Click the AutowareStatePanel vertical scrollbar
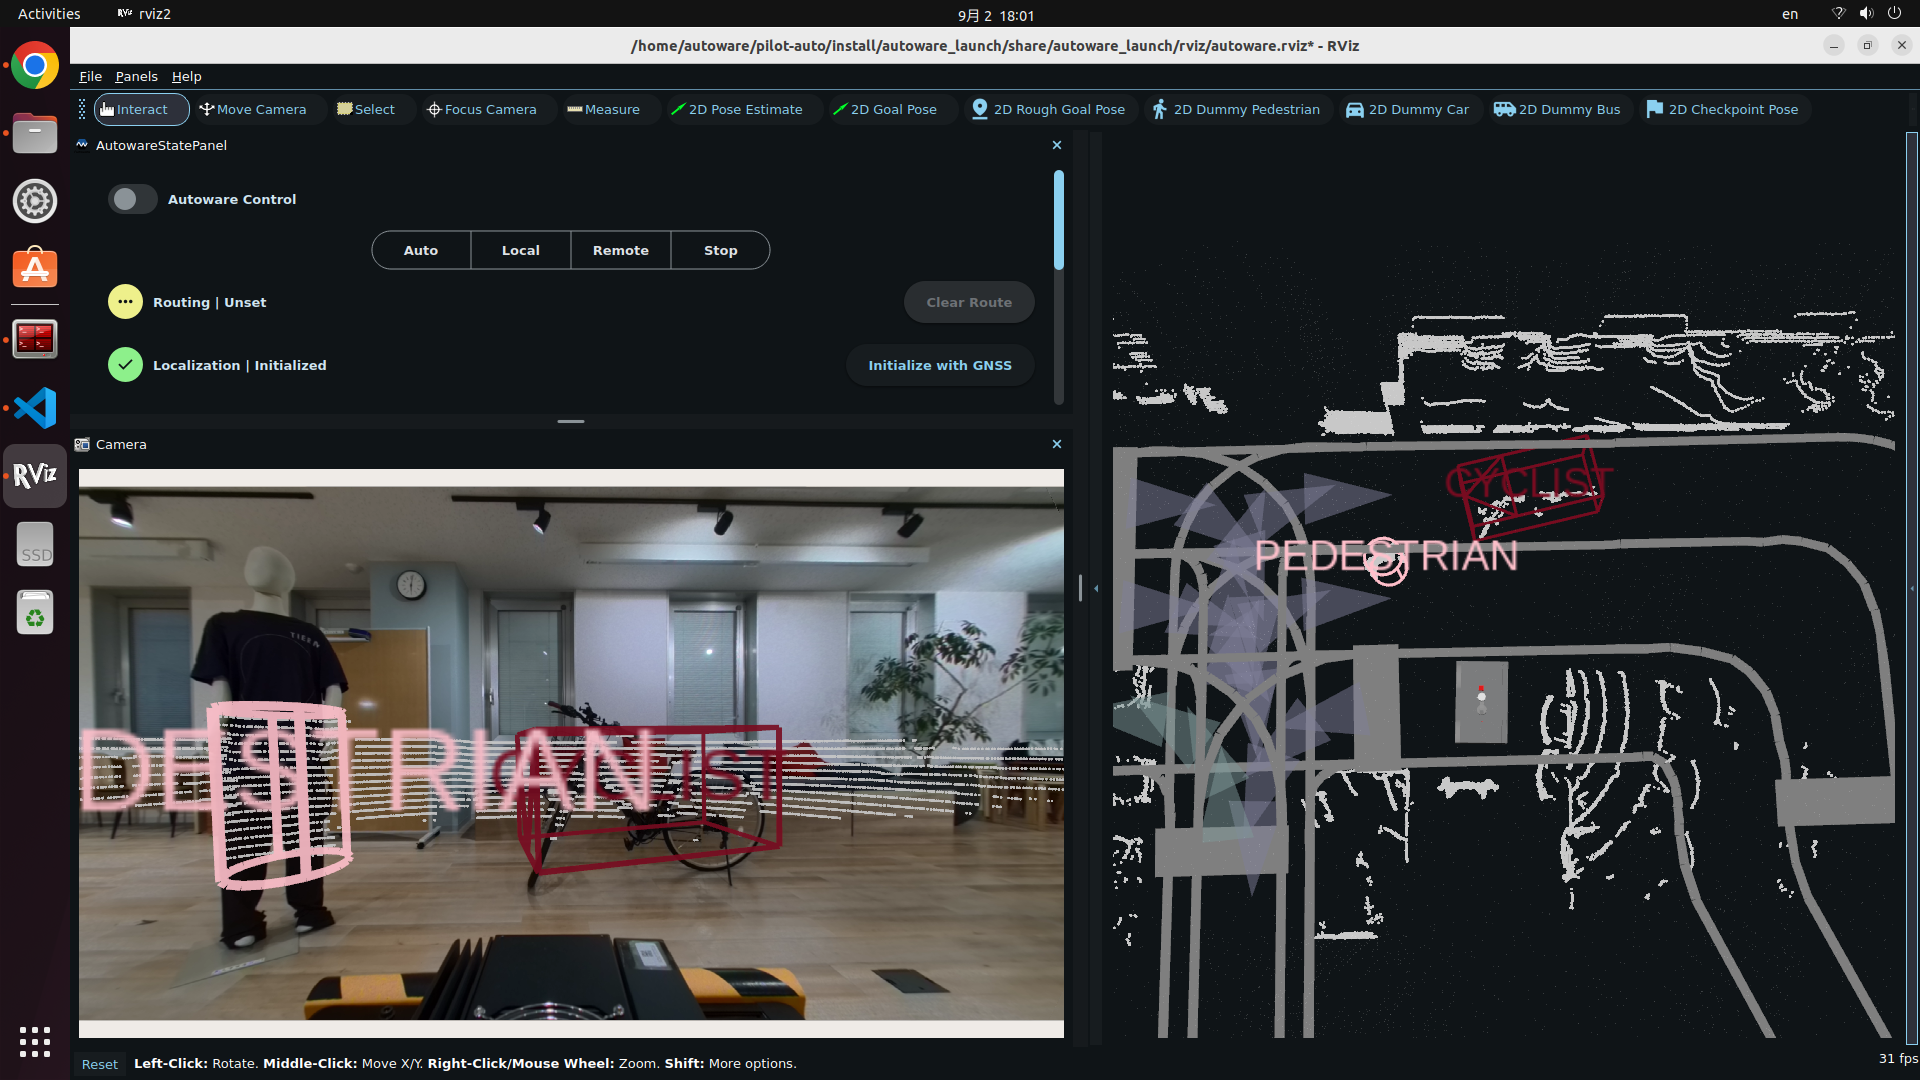 point(1059,220)
